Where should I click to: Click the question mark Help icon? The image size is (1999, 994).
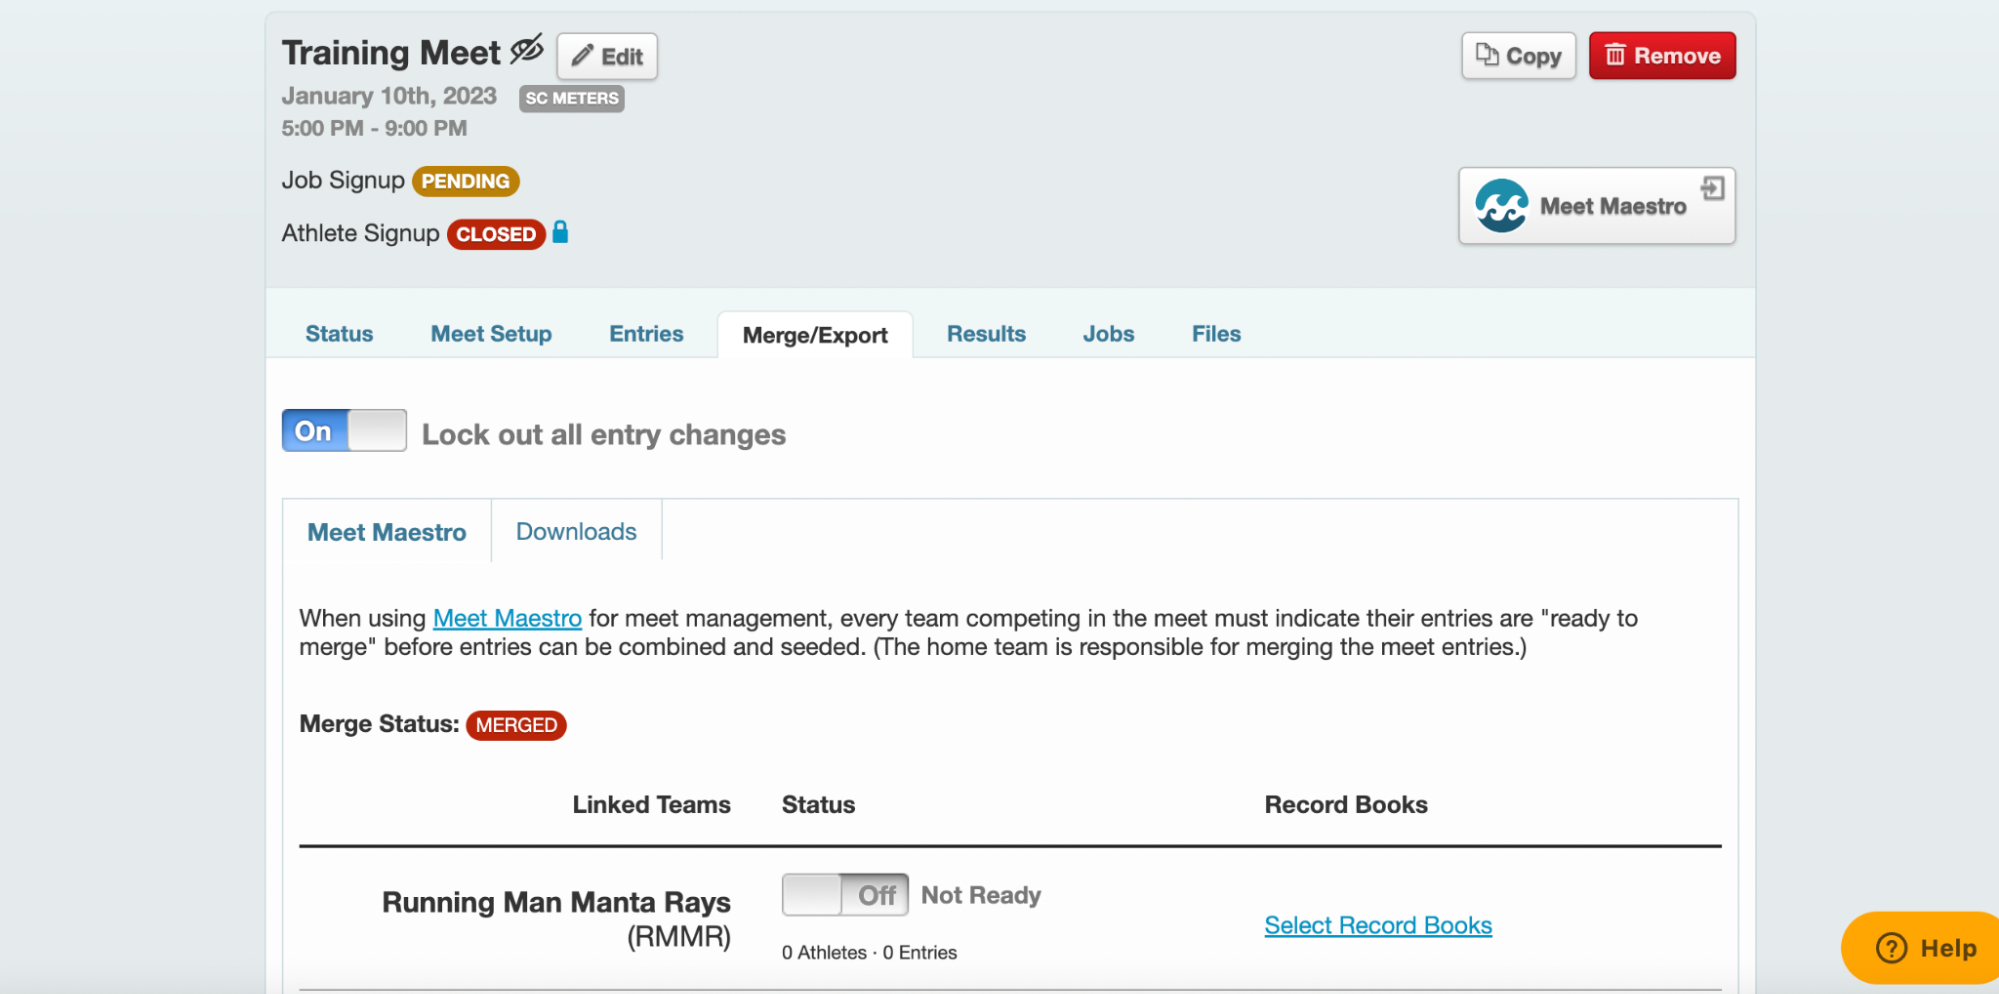(1890, 948)
